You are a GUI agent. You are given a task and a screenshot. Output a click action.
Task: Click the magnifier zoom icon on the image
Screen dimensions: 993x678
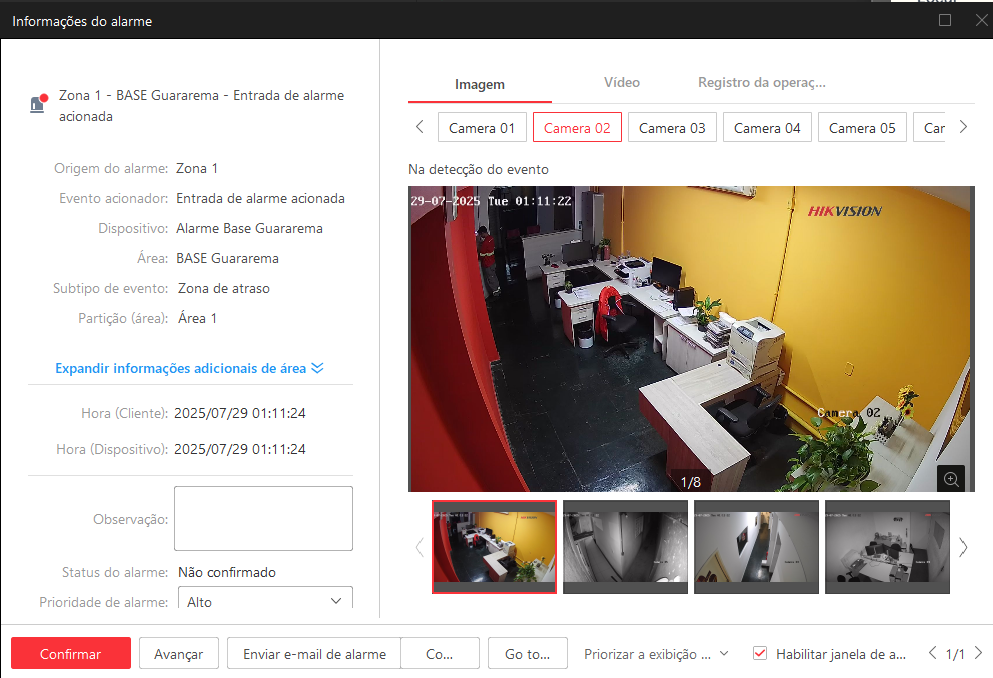click(951, 479)
